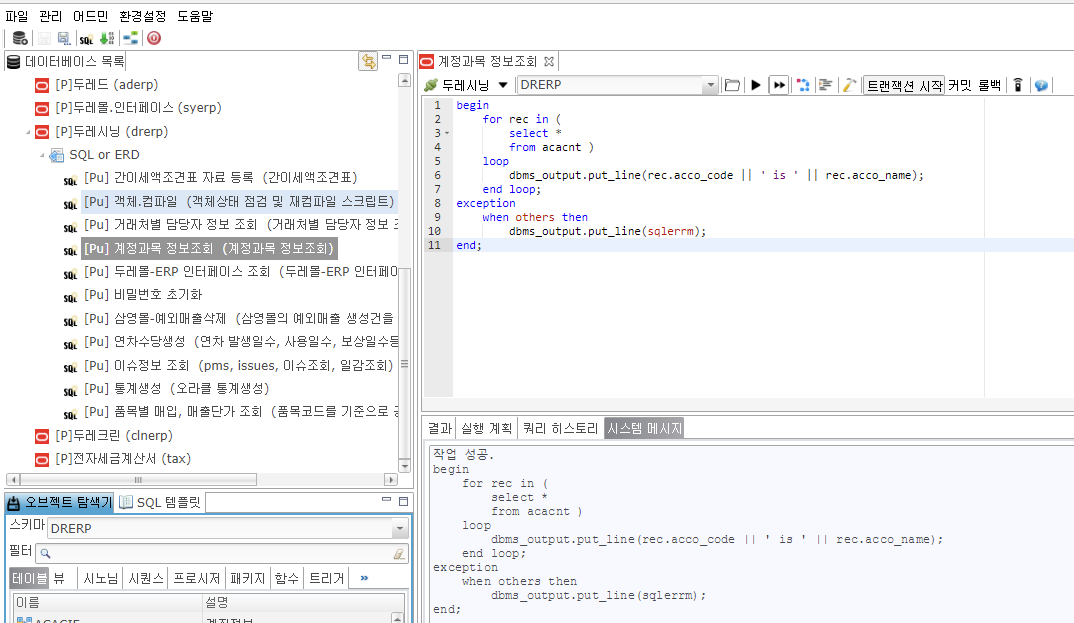This screenshot has width=1074, height=623.
Task: Run all statements using the double-play icon
Action: pyautogui.click(x=780, y=85)
